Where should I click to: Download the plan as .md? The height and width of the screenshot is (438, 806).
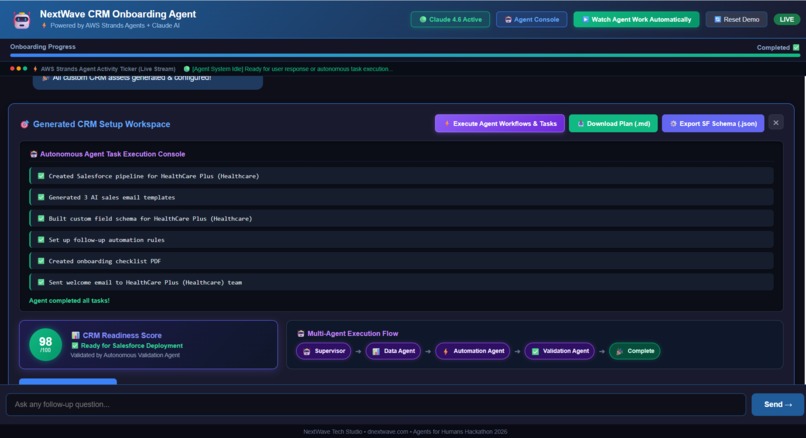(613, 123)
